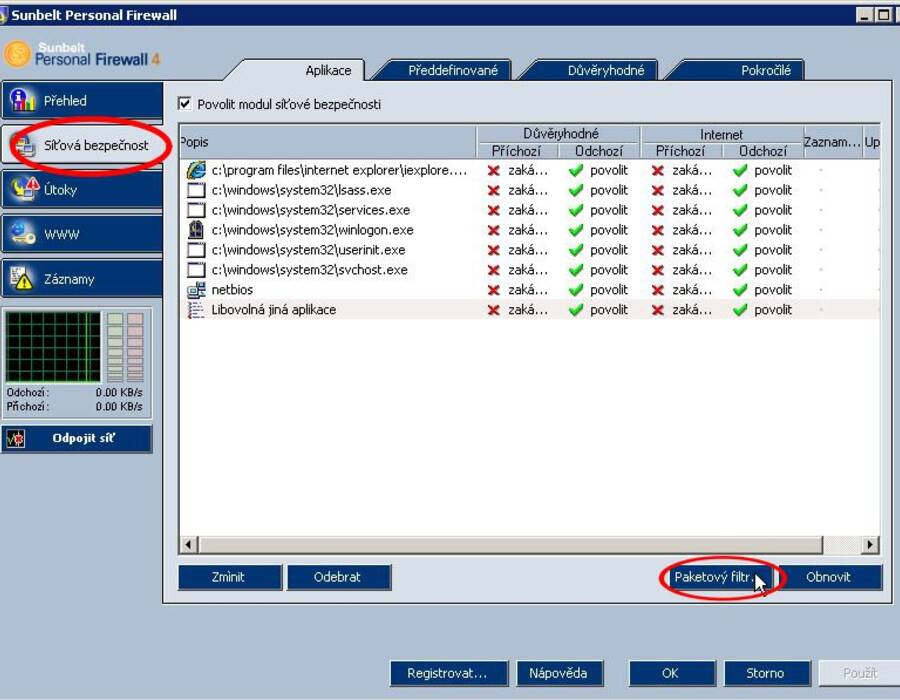Screen dimensions: 900x700
Task: Open the Útoky section
Action: point(82,189)
